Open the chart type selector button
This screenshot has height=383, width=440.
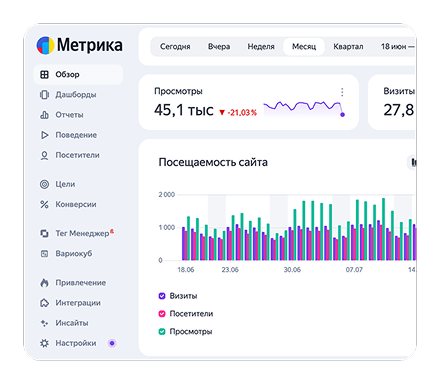point(412,162)
